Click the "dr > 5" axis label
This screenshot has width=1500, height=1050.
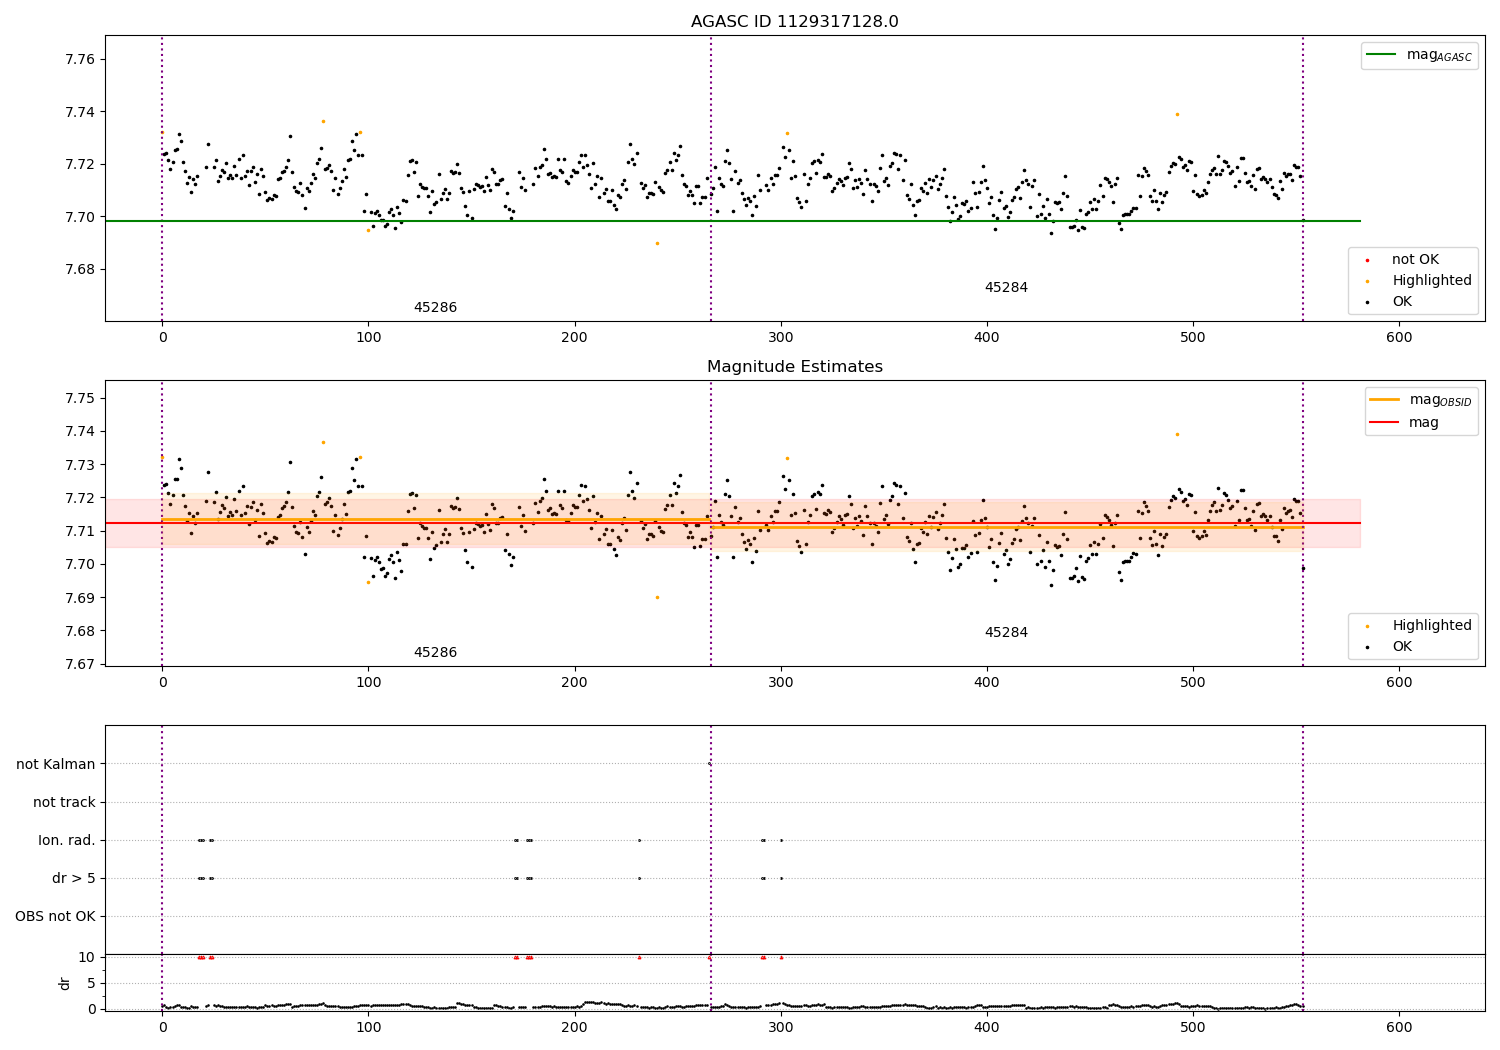[74, 879]
